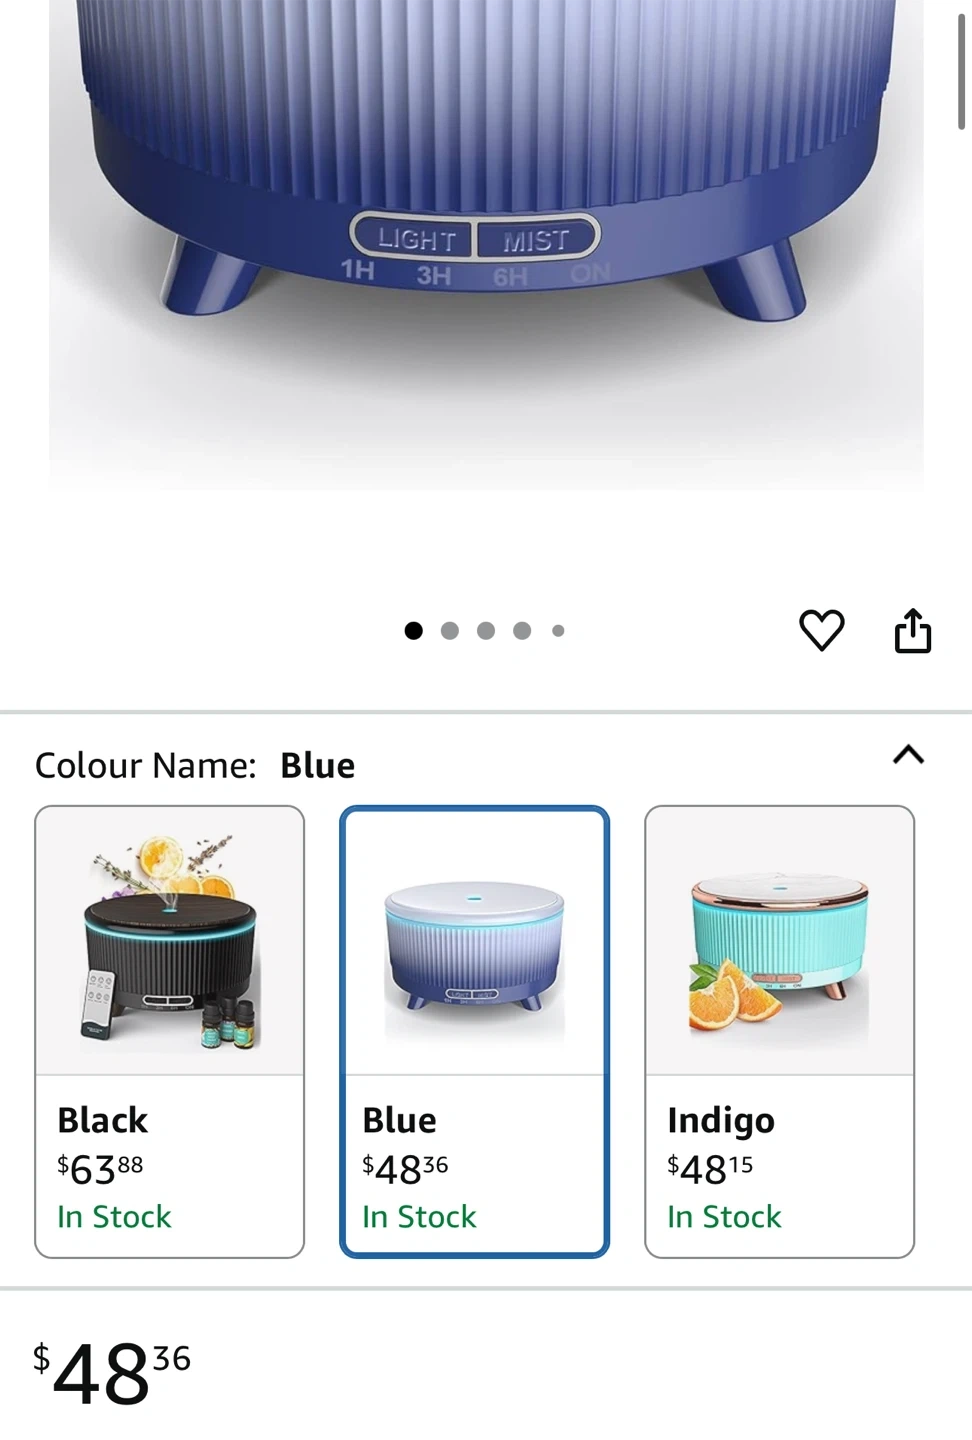
Task: Click the large $48.36 price
Action: pyautogui.click(x=111, y=1372)
